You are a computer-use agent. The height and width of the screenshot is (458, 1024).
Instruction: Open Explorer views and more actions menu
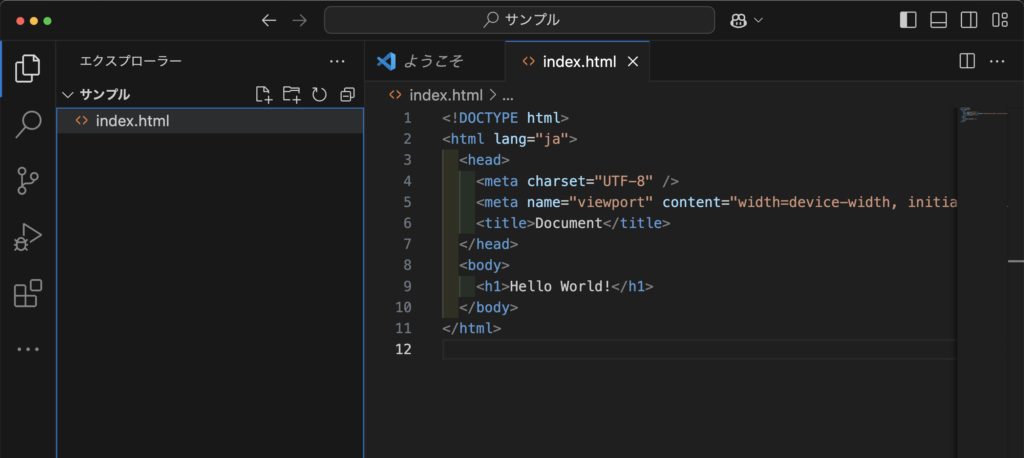tap(337, 61)
